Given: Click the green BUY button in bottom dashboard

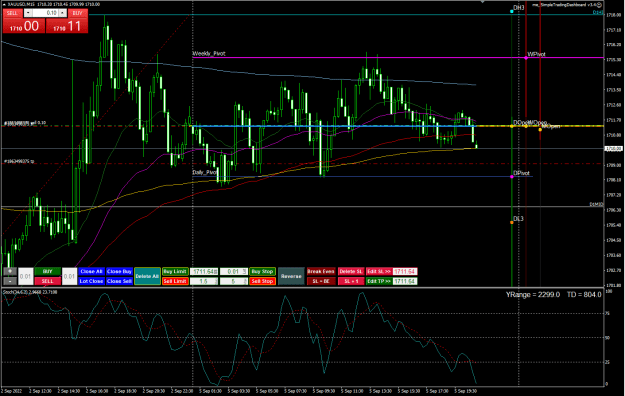Looking at the screenshot, I should tap(47, 272).
